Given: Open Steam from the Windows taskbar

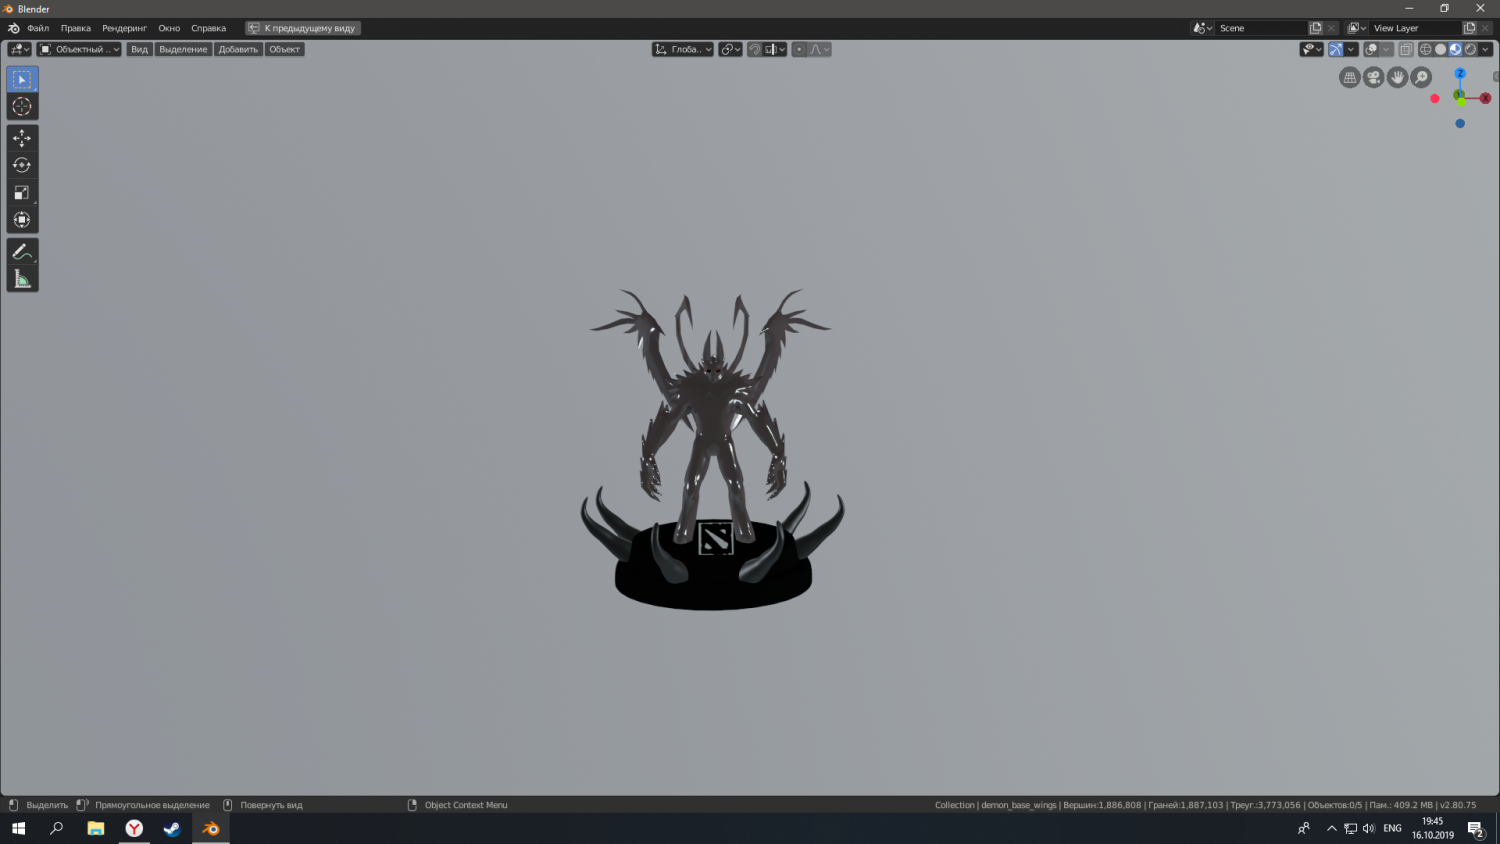Looking at the screenshot, I should coord(172,828).
